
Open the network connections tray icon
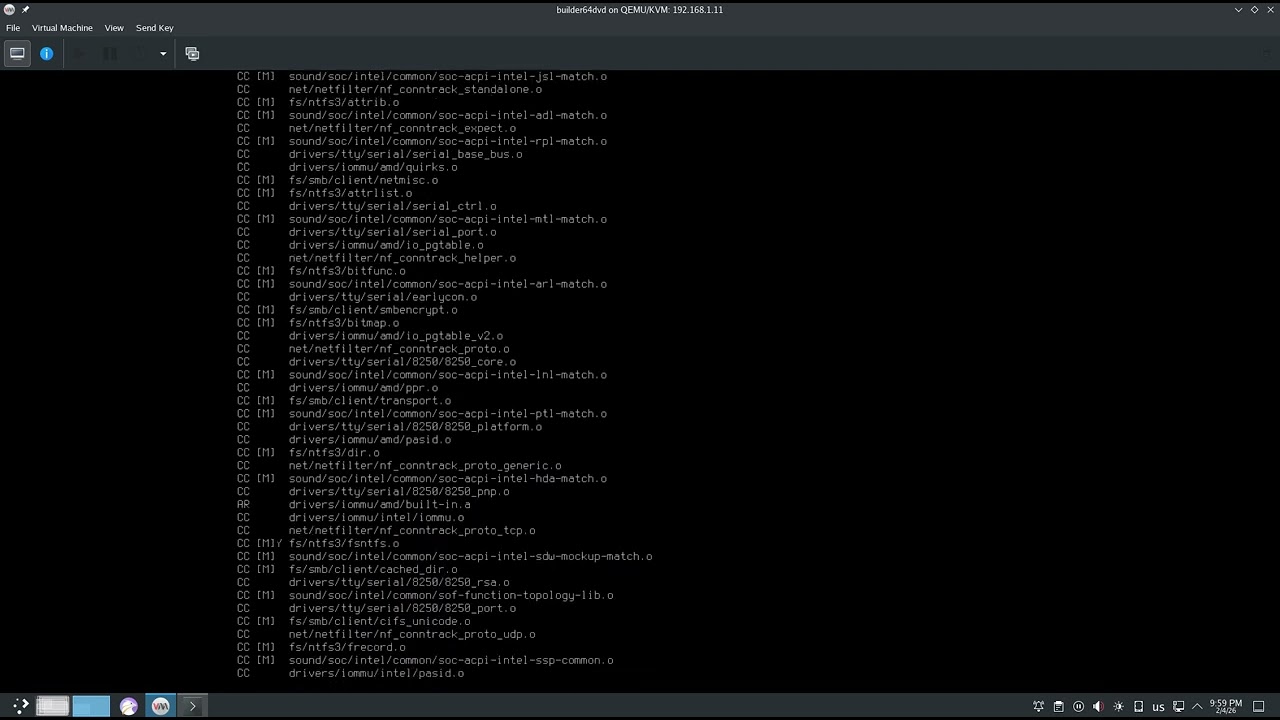tap(1179, 706)
